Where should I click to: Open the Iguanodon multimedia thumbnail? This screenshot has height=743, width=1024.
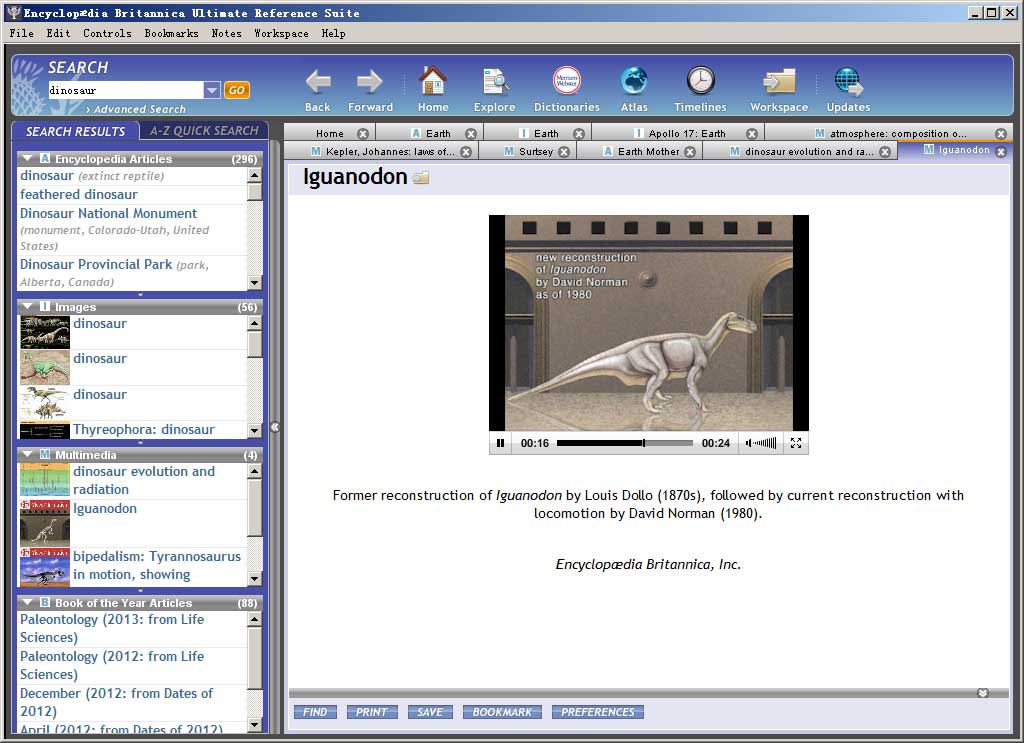pyautogui.click(x=44, y=524)
